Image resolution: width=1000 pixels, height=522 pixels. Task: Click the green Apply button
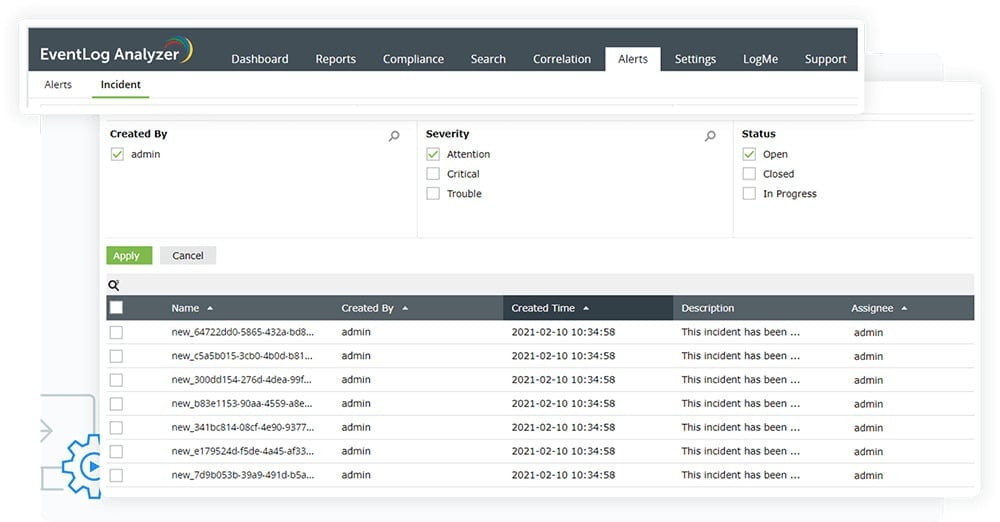click(129, 255)
